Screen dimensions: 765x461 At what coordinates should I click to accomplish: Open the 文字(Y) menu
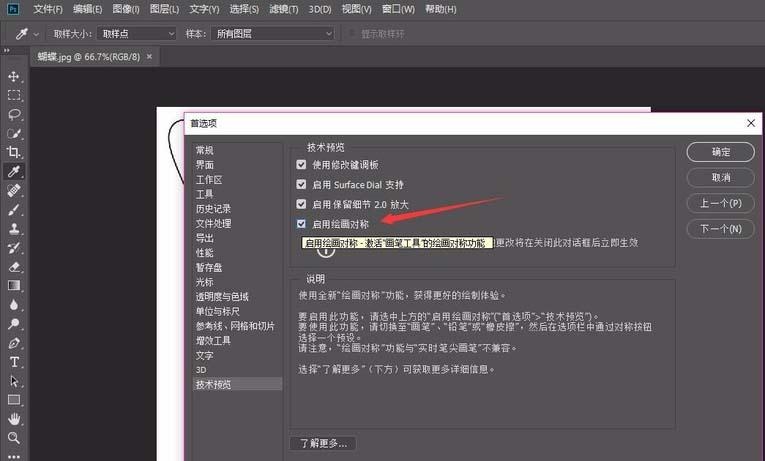coord(204,9)
